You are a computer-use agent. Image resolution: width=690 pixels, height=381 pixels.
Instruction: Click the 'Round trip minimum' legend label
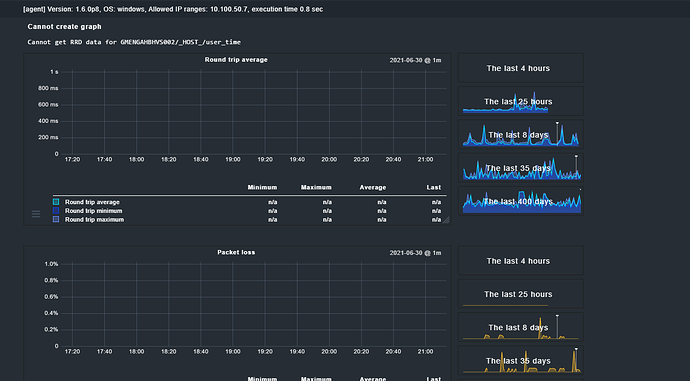coord(93,211)
